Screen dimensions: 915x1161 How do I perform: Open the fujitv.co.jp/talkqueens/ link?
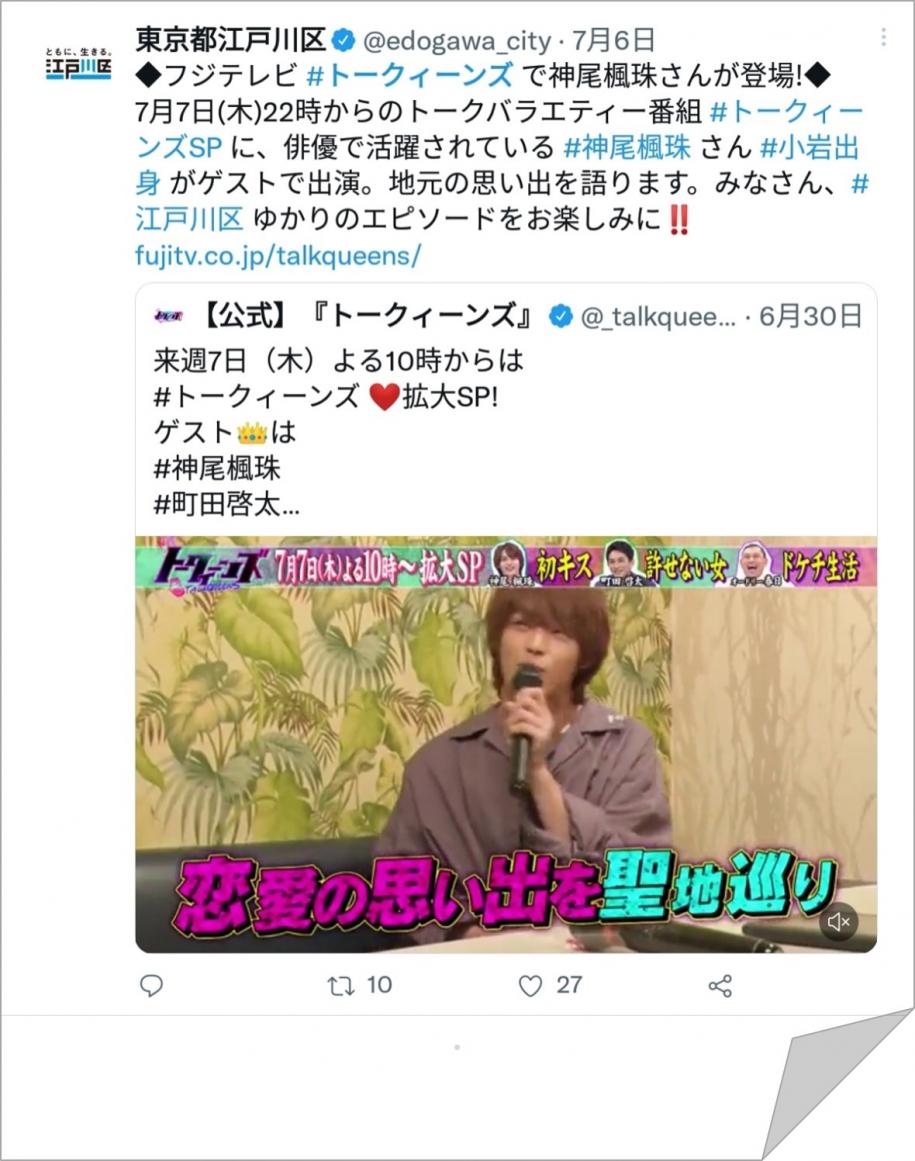click(x=278, y=256)
